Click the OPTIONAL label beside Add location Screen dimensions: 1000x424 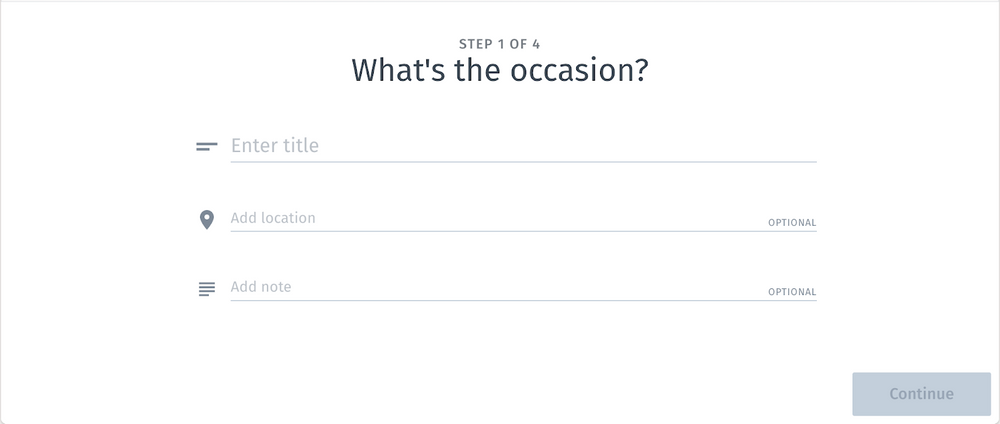[792, 223]
